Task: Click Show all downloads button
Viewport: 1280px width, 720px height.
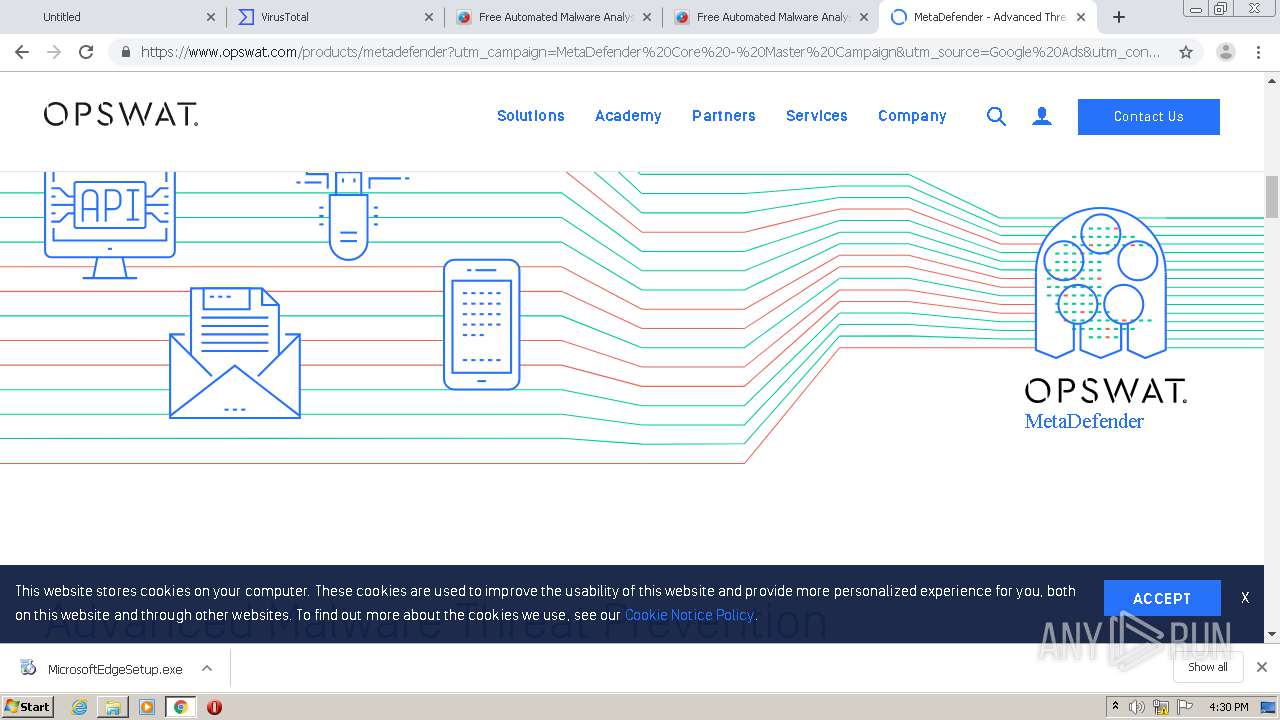Action: click(x=1208, y=667)
